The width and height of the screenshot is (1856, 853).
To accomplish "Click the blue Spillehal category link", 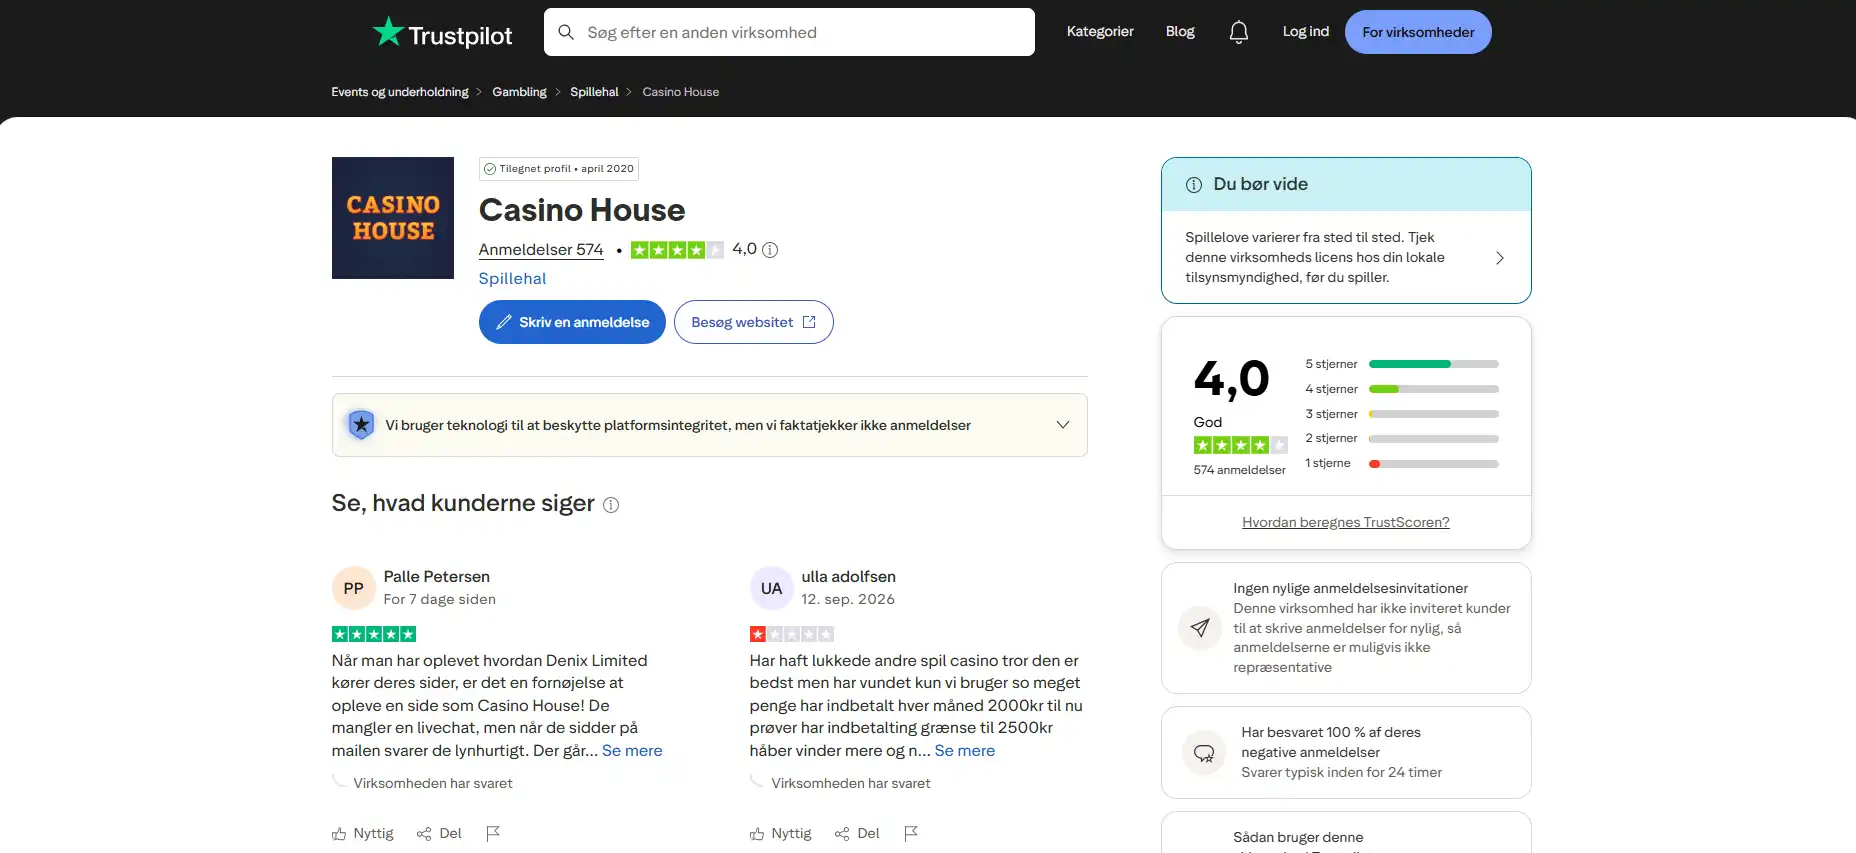I will pyautogui.click(x=512, y=279).
